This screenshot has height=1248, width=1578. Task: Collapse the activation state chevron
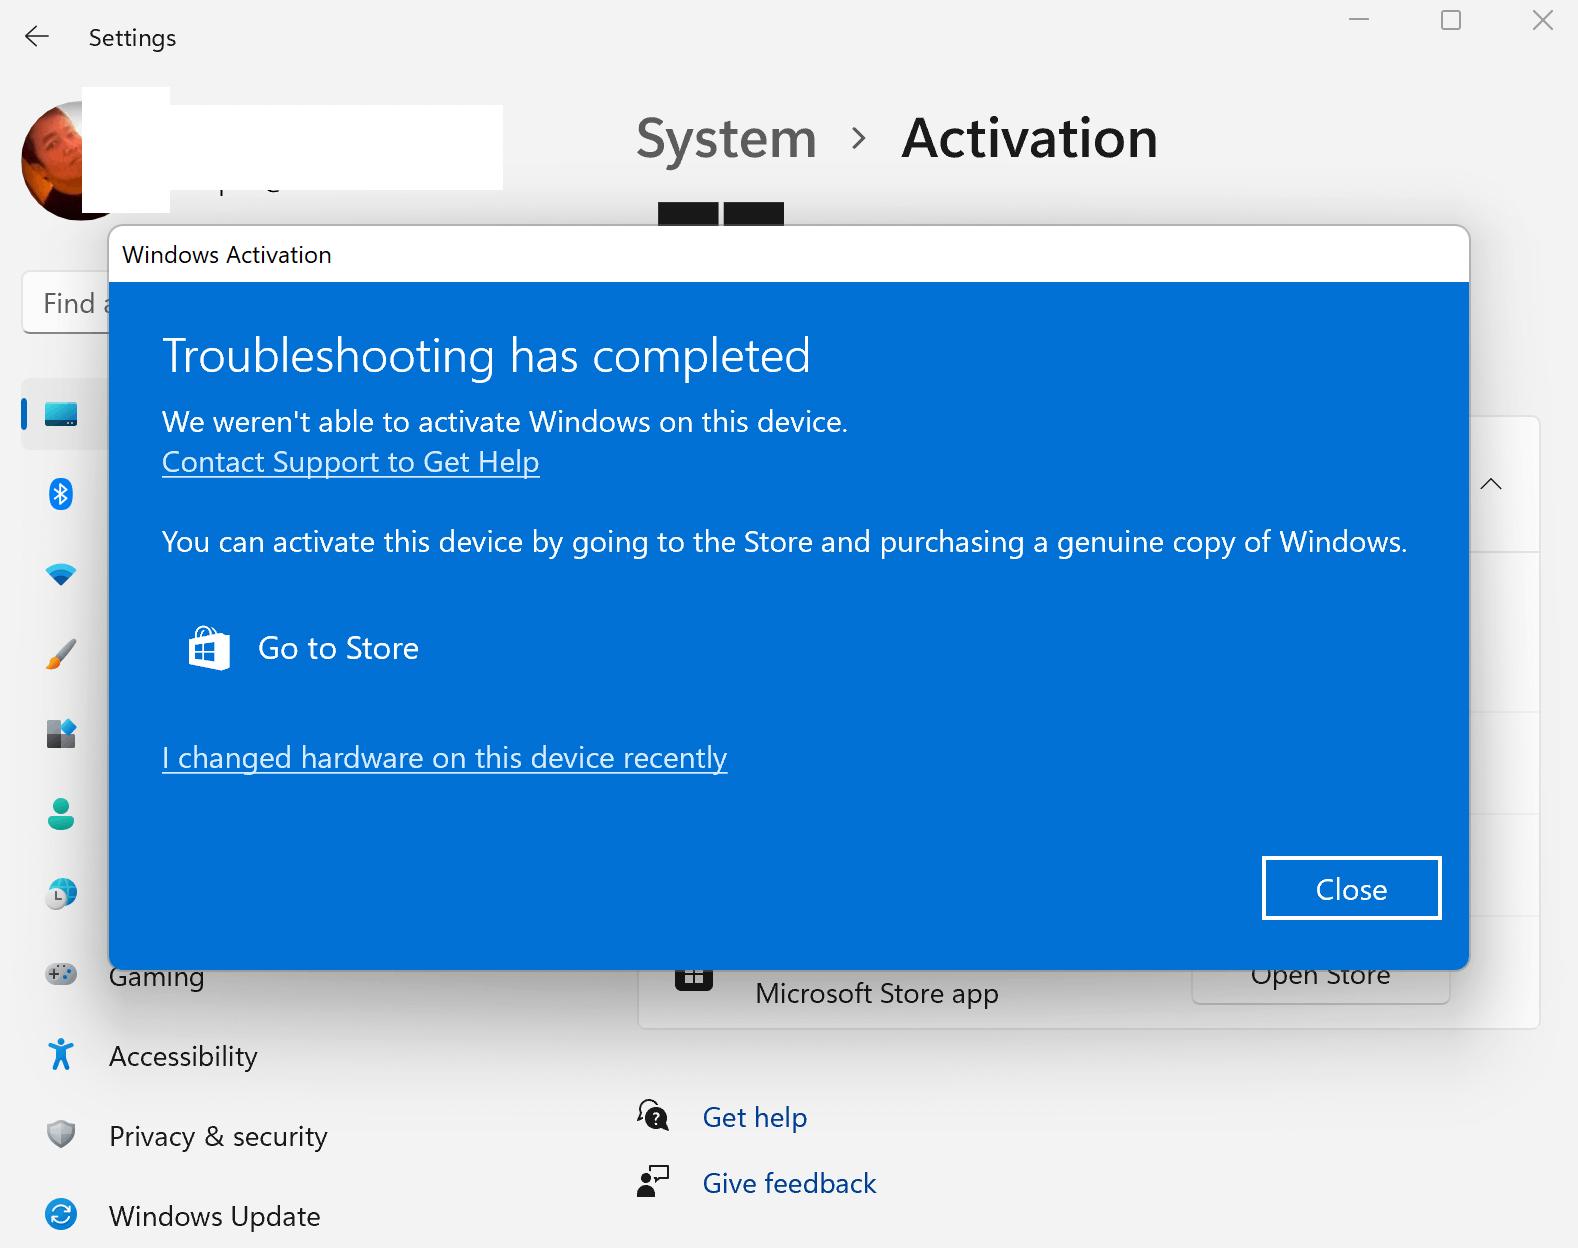[1491, 484]
